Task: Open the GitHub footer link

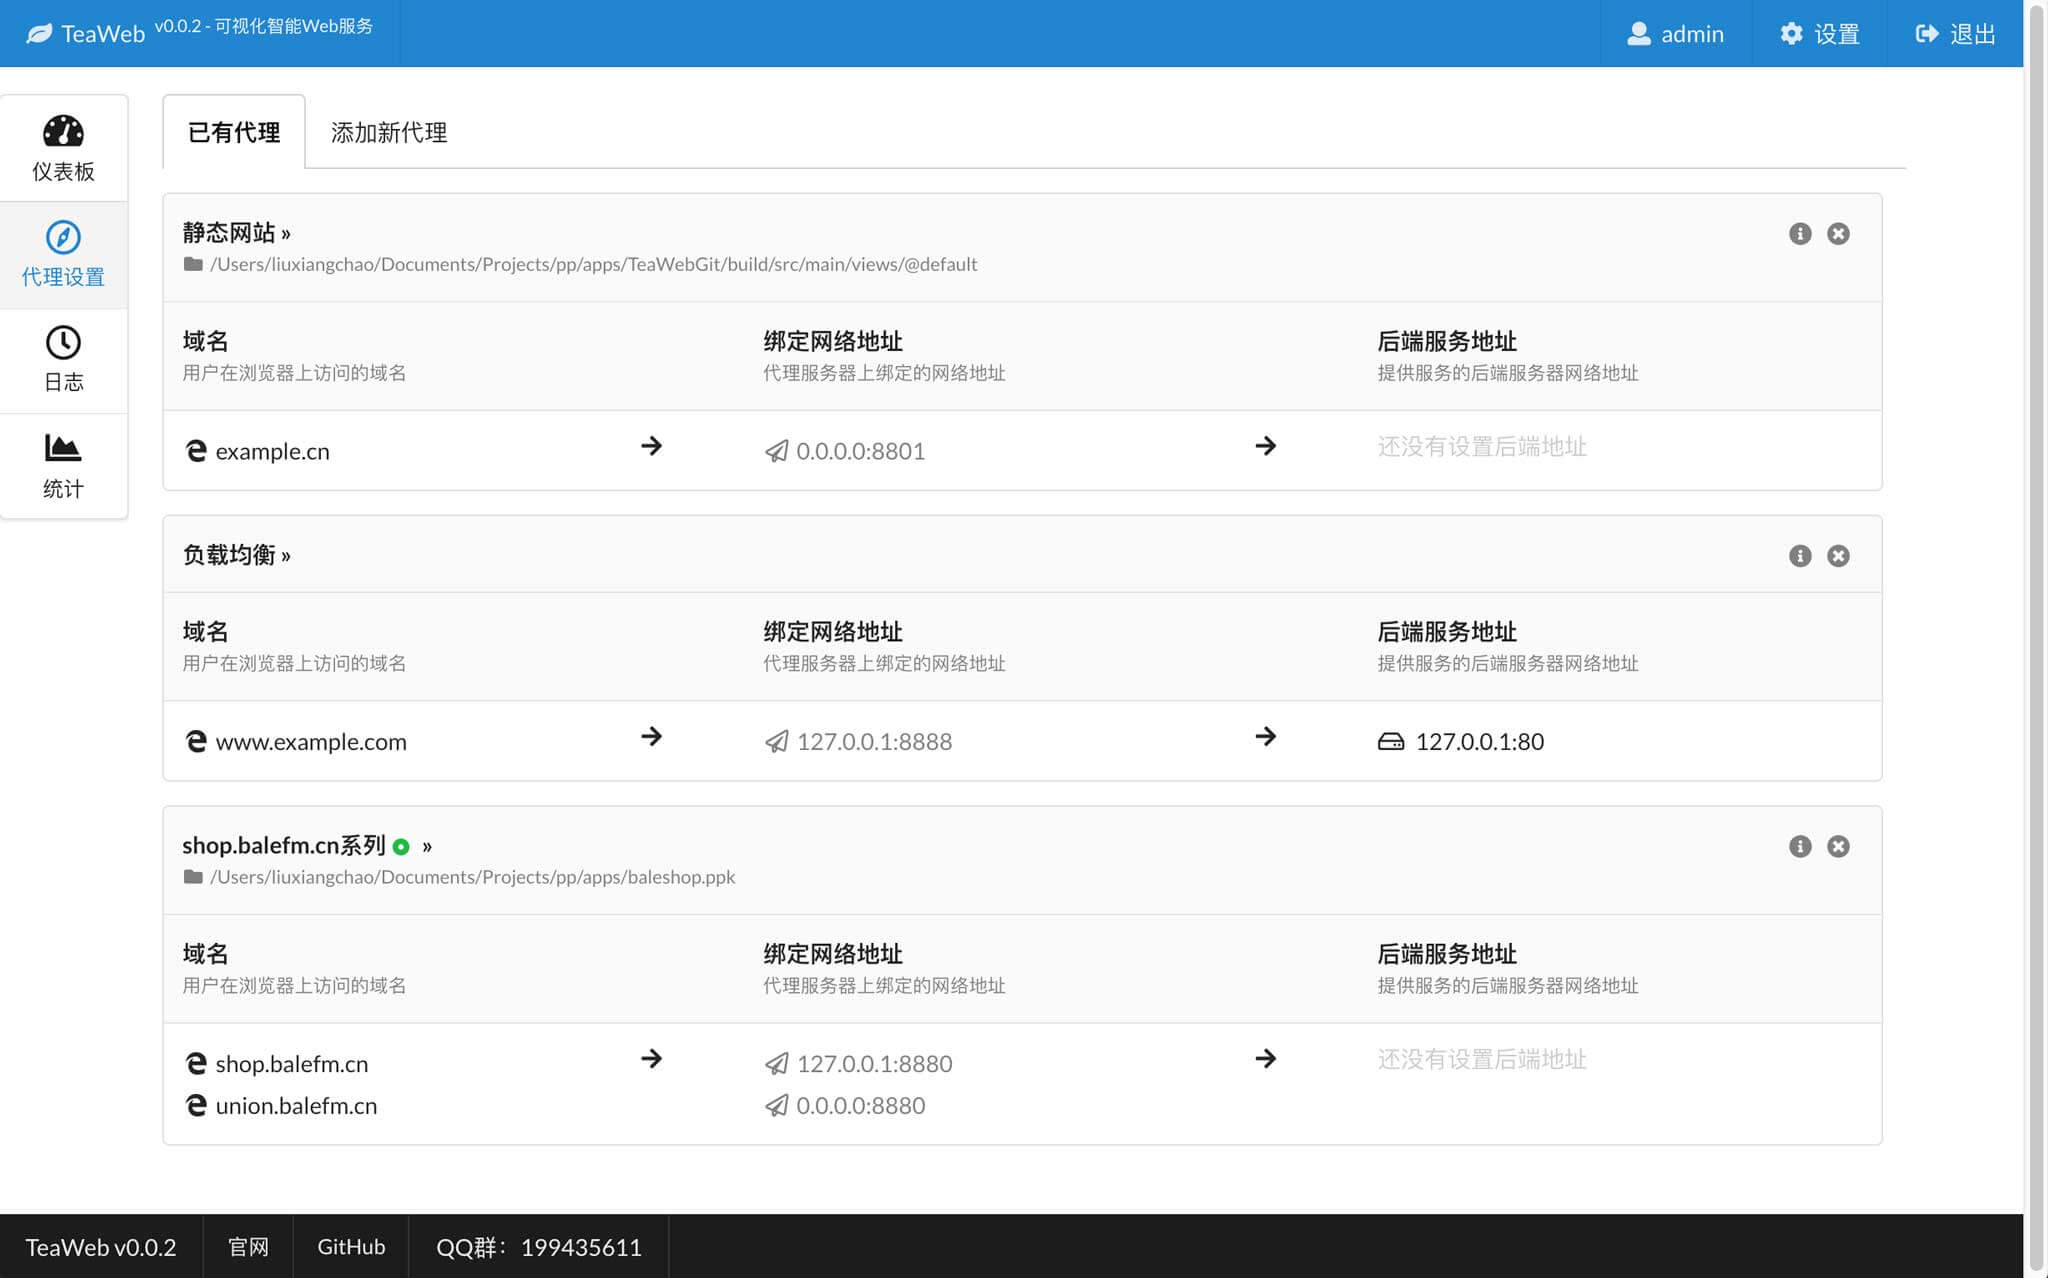Action: [351, 1247]
